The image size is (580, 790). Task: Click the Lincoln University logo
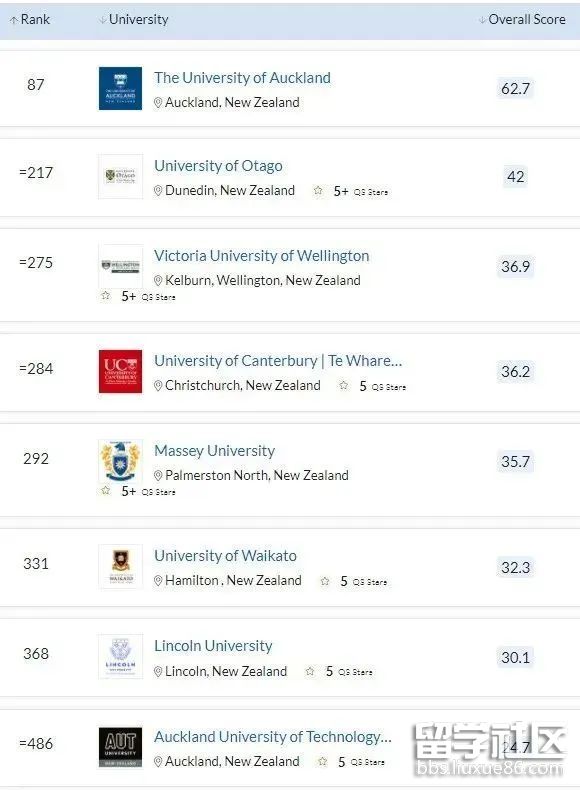pos(120,656)
